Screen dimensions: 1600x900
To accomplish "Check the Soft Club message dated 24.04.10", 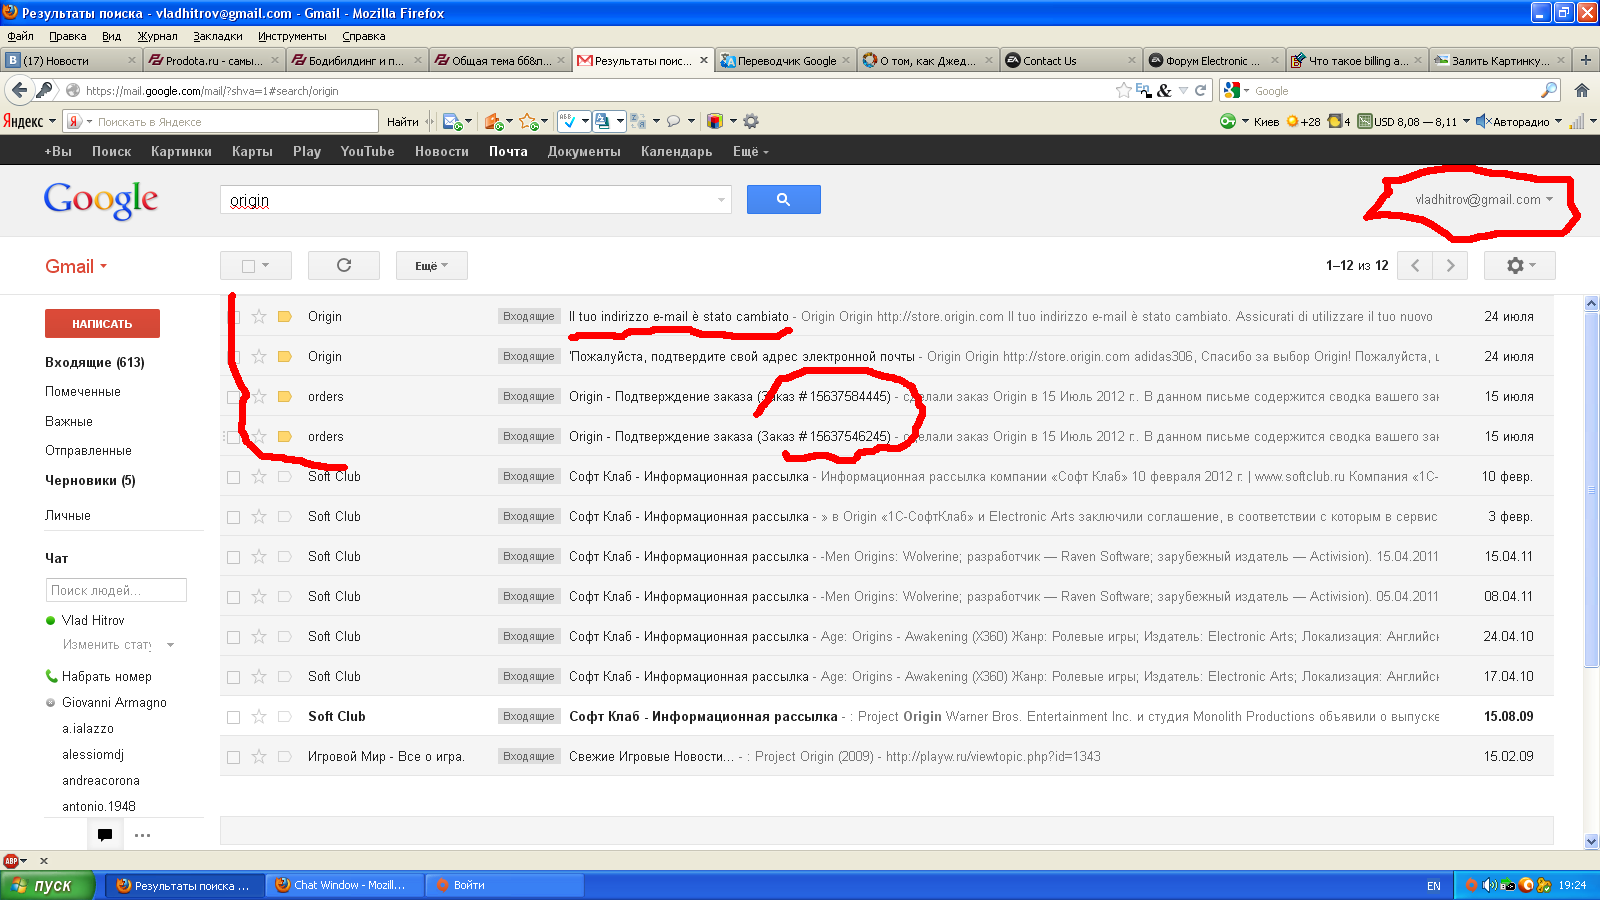I will [x=233, y=637].
